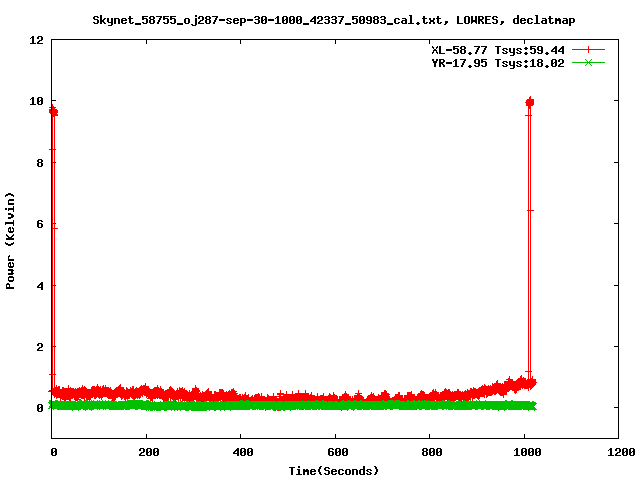Screen dimensions: 640x480
Task: Click the green YR data trace
Action: pos(293,405)
